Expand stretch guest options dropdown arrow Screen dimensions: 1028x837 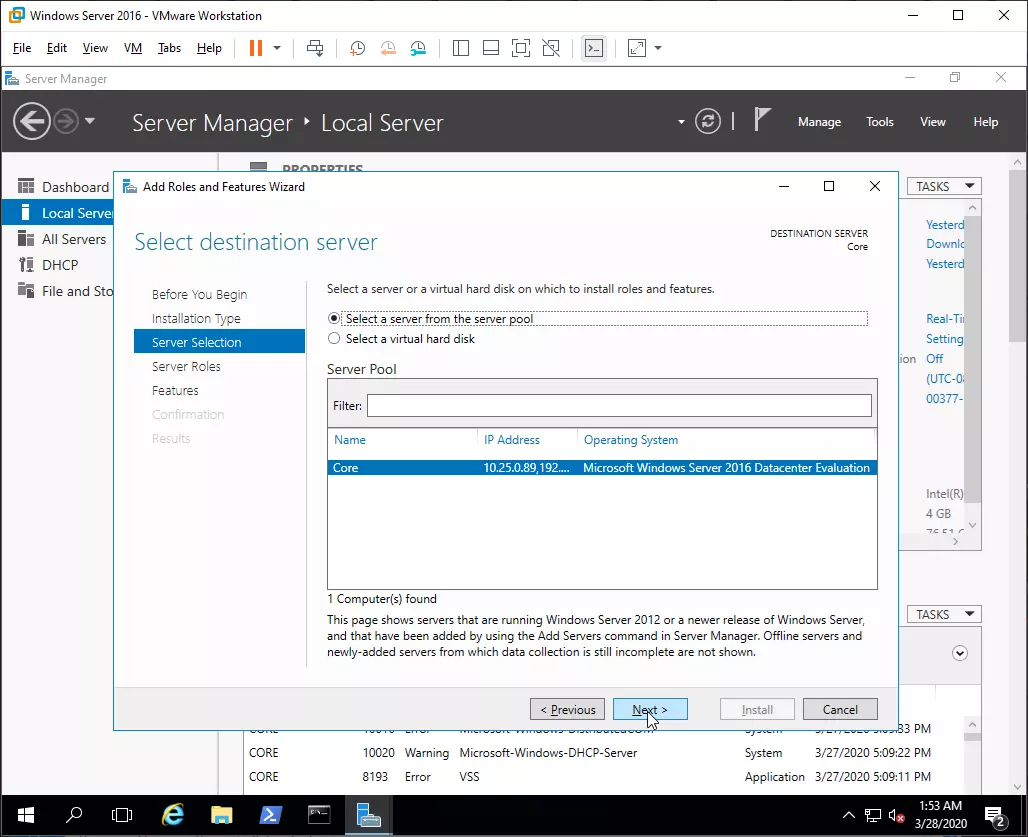tap(658, 48)
